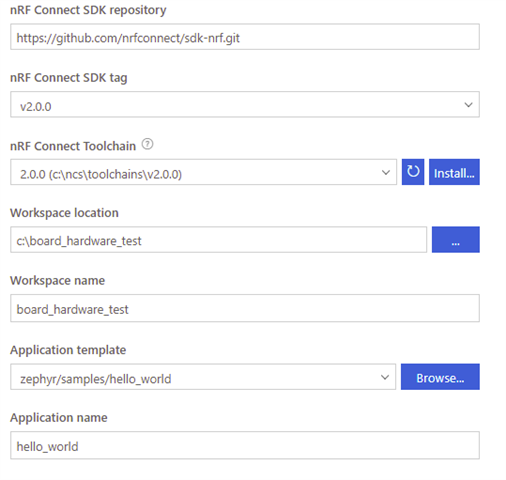This screenshot has width=506, height=480.
Task: Open the help icon beside nRF Connect Toolchain
Action: pyautogui.click(x=147, y=144)
